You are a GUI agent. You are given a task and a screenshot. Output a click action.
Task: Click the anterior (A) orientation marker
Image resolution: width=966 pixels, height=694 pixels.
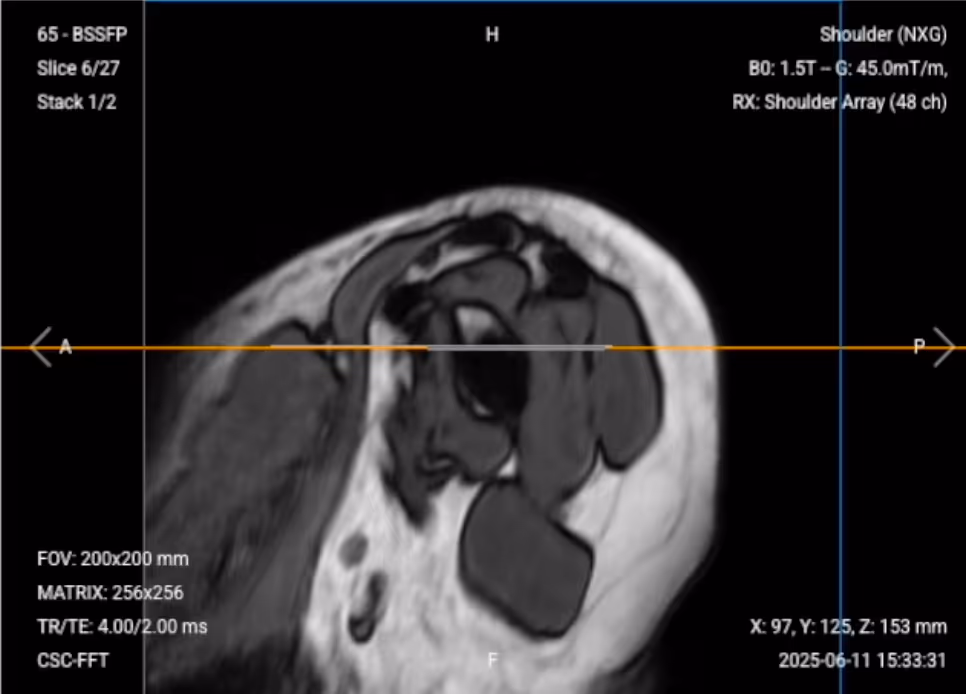click(64, 345)
